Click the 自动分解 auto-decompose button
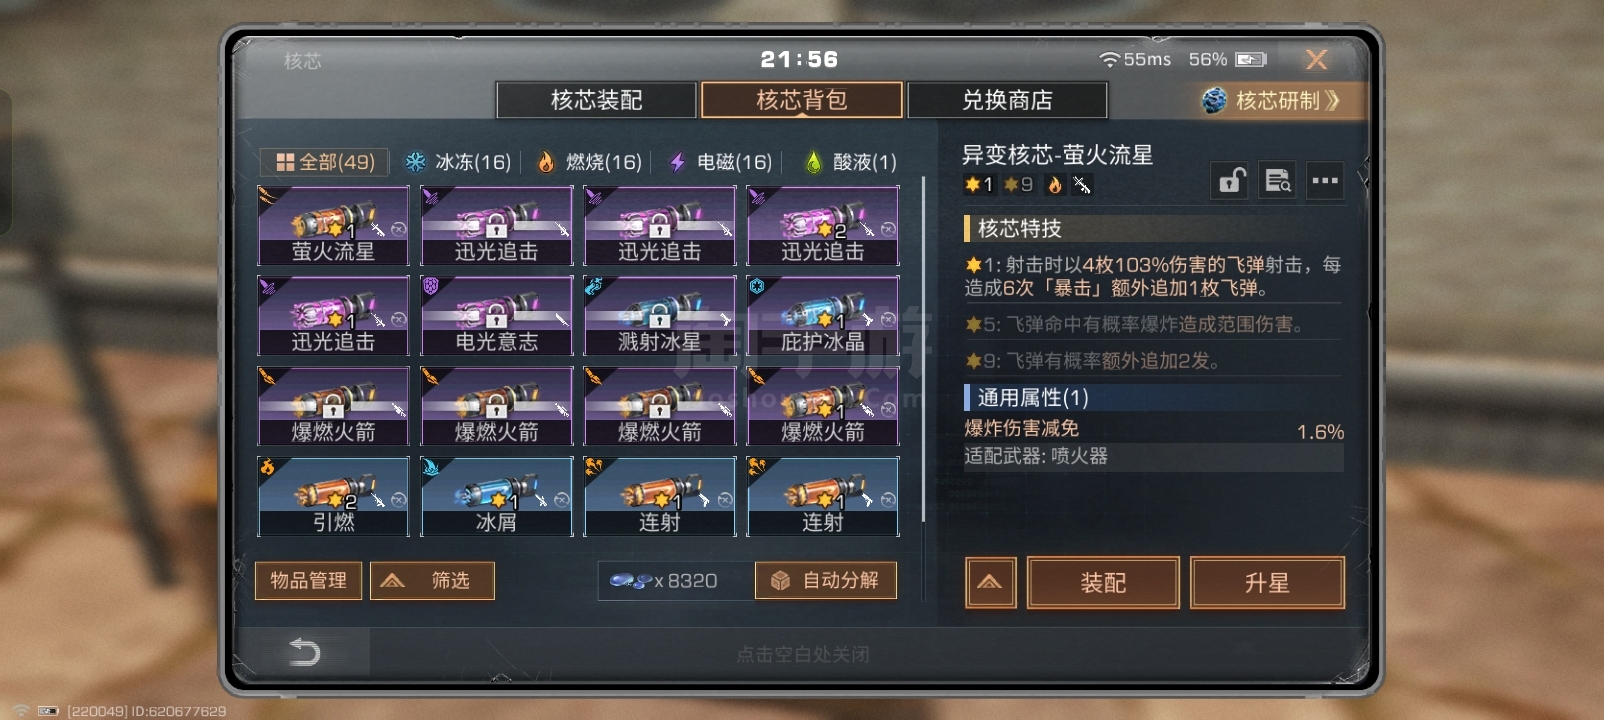1604x720 pixels. pos(826,581)
